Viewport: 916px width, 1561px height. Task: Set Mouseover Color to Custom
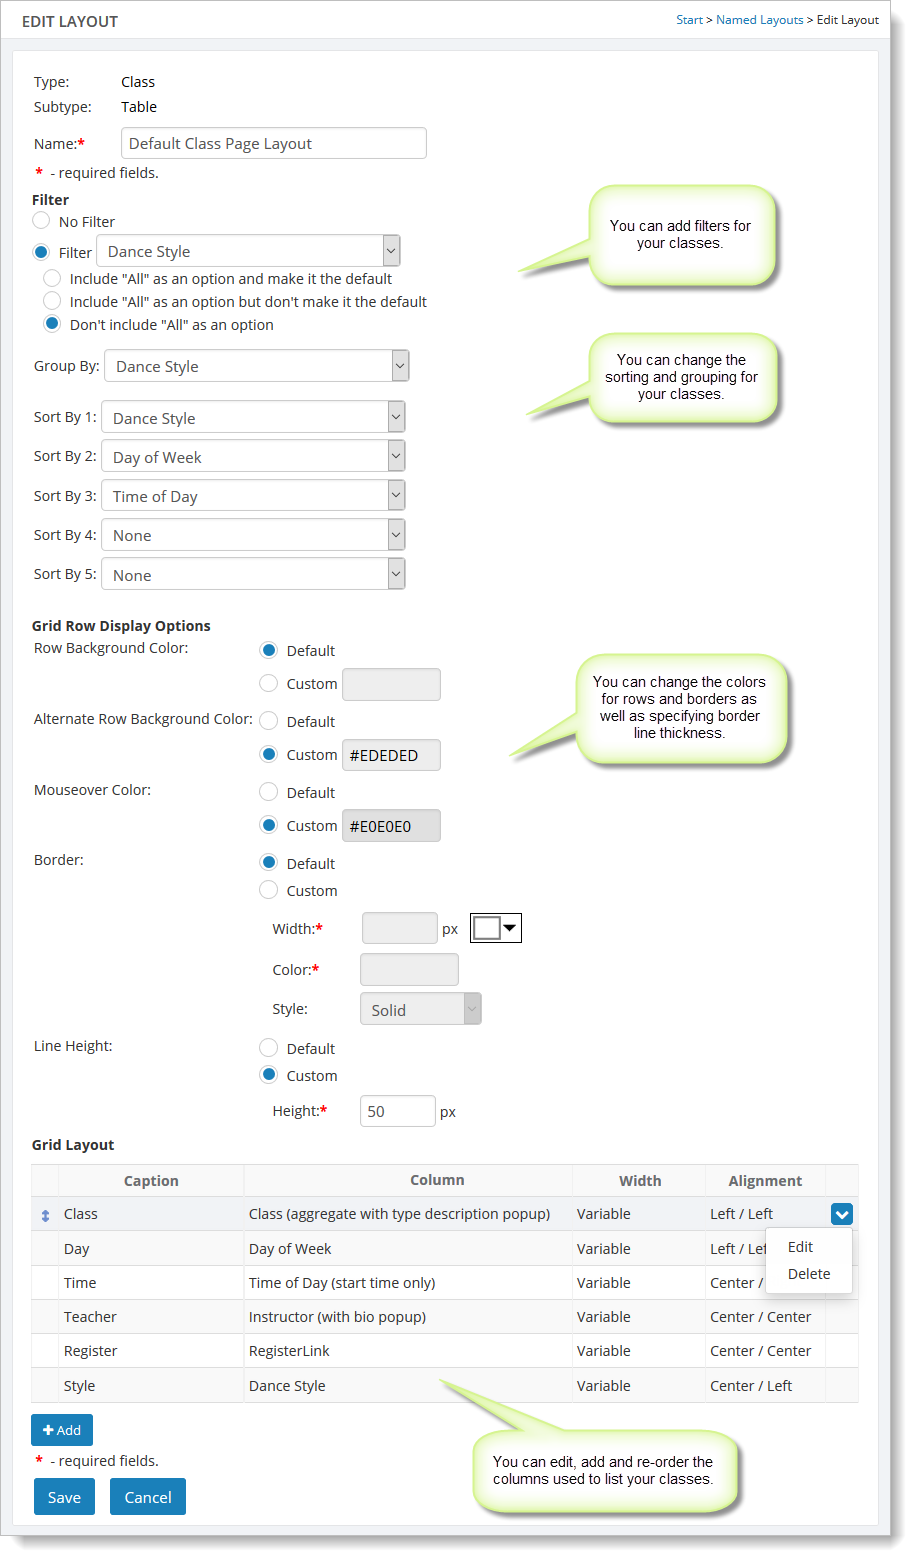point(269,825)
